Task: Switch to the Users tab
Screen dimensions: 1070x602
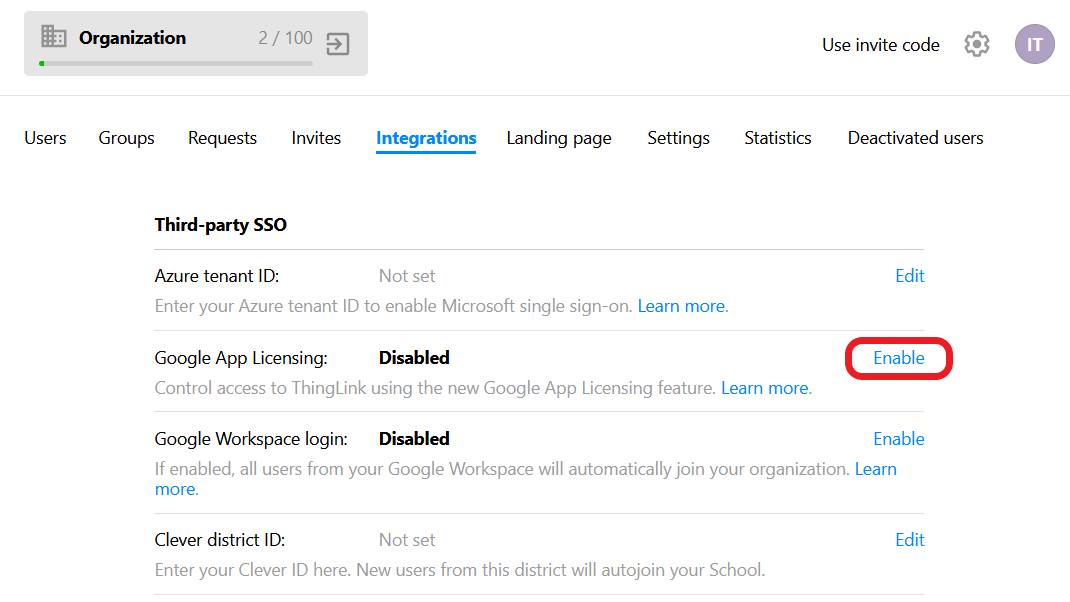Action: (45, 138)
